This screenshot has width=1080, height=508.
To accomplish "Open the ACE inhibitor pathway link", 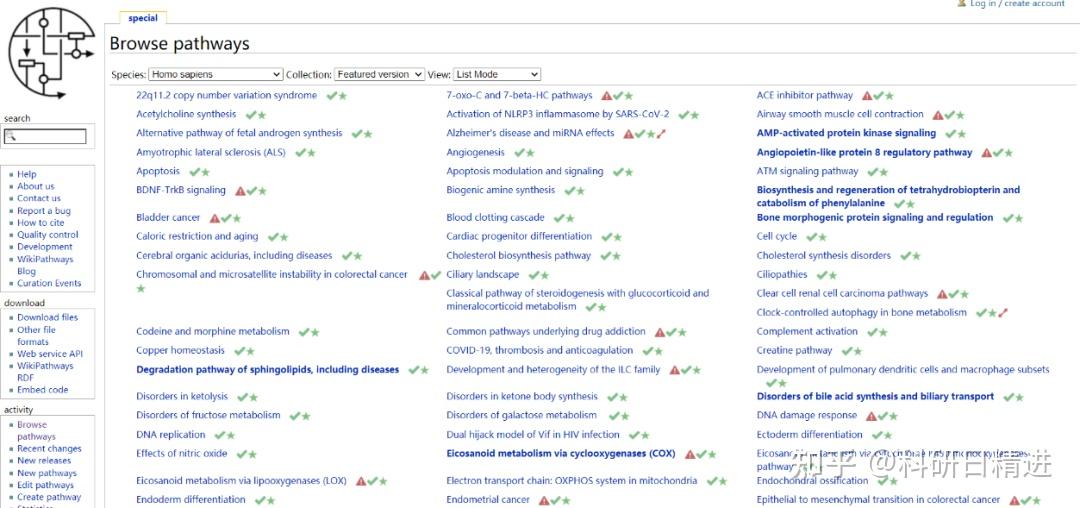I will (x=804, y=96).
